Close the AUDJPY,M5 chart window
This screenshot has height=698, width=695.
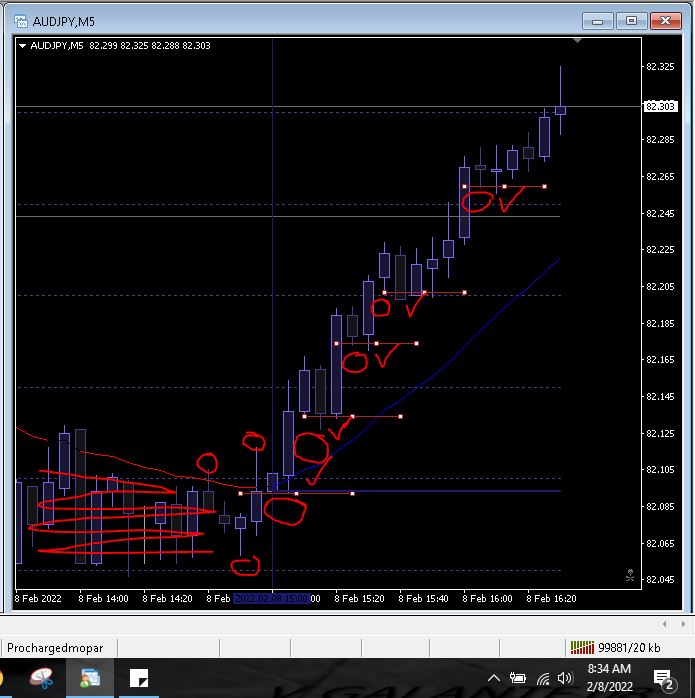click(x=665, y=21)
